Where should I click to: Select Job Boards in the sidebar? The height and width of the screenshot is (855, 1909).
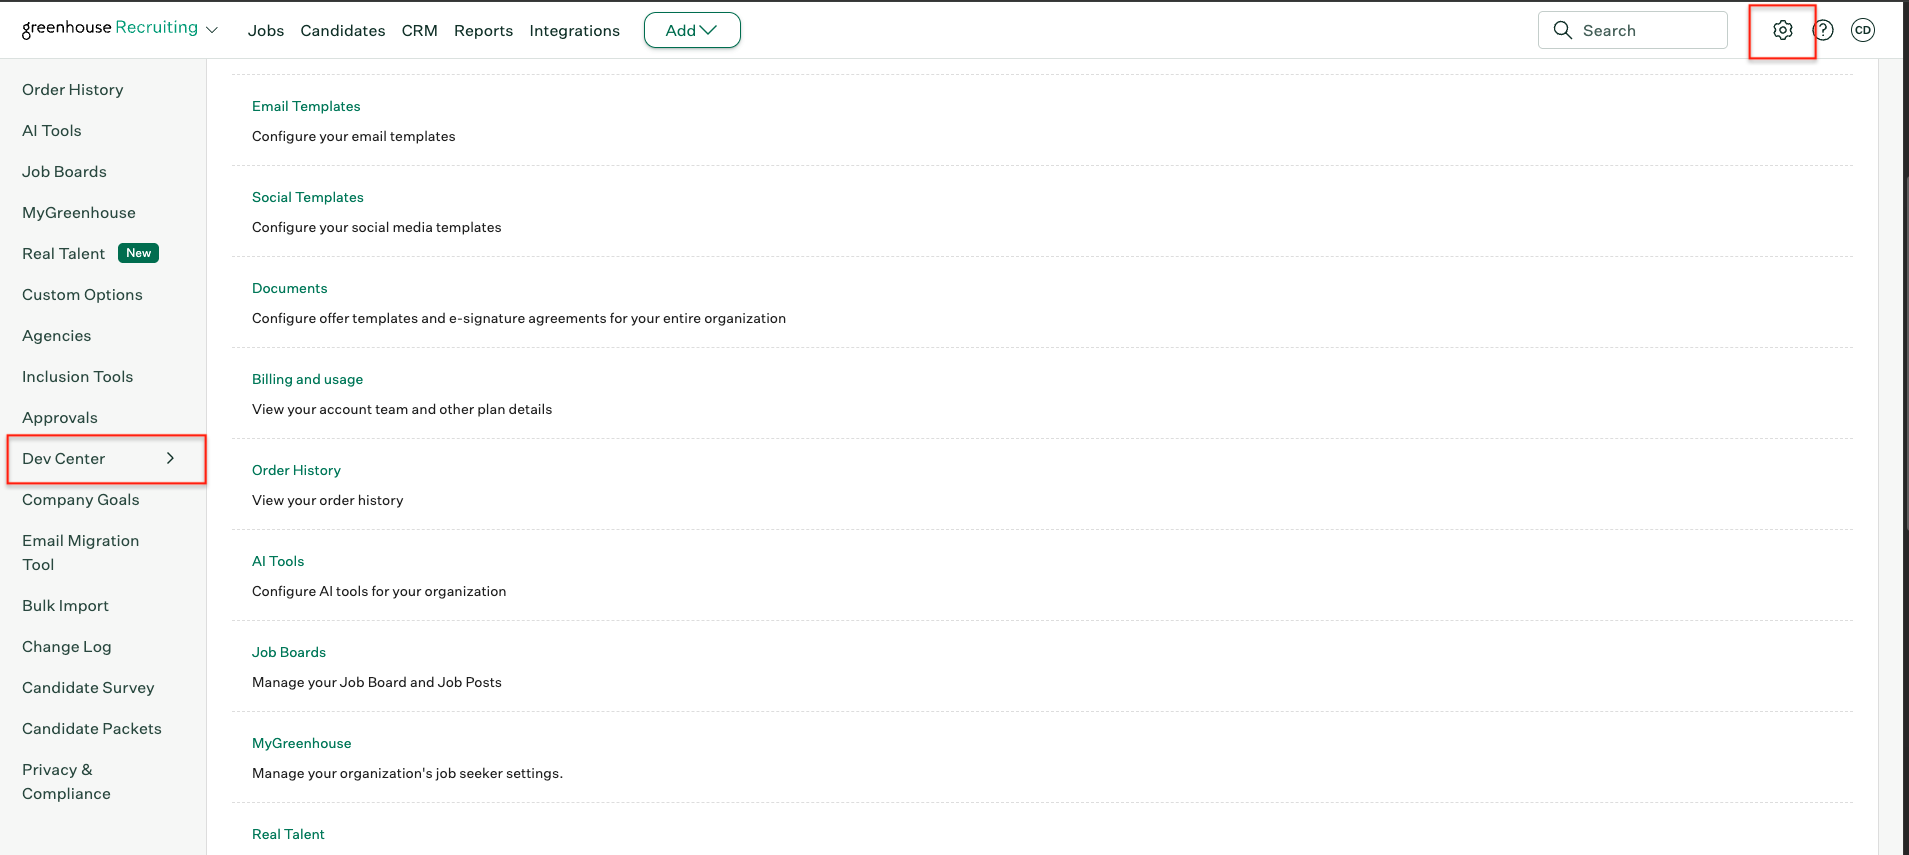click(x=64, y=172)
